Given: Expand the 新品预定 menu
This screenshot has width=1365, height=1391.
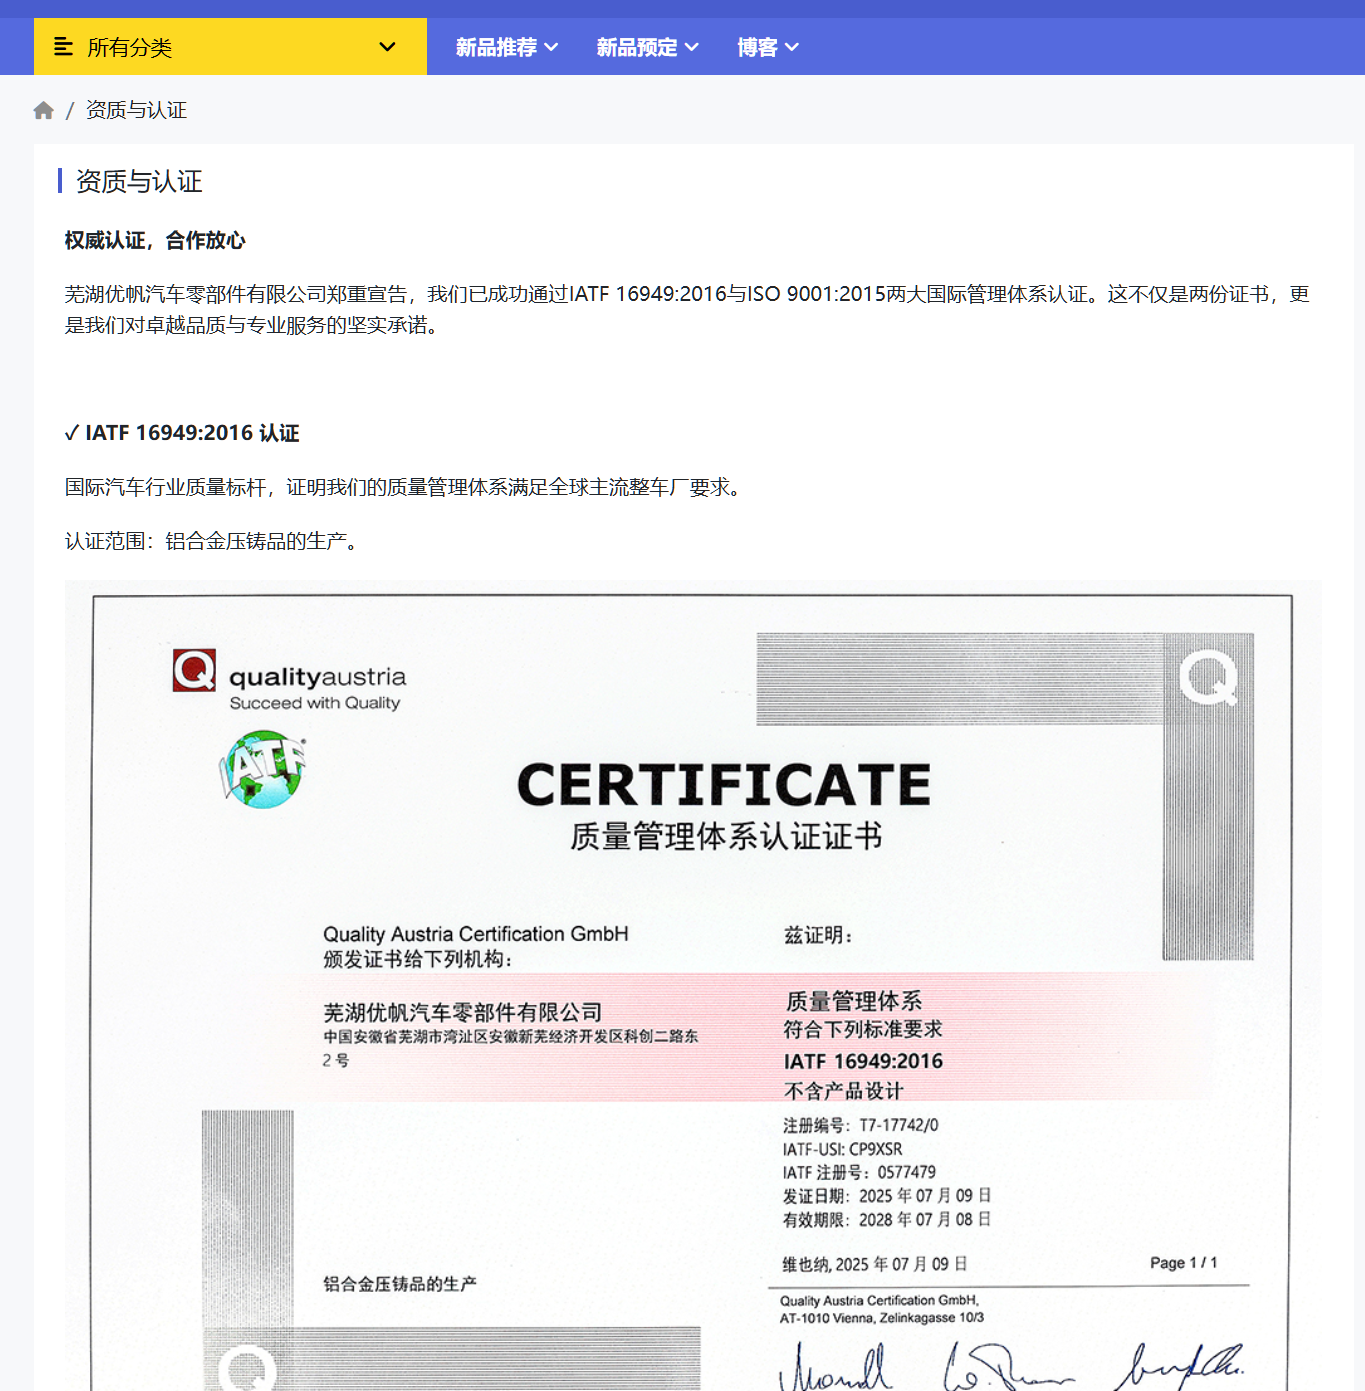Looking at the screenshot, I should [648, 47].
